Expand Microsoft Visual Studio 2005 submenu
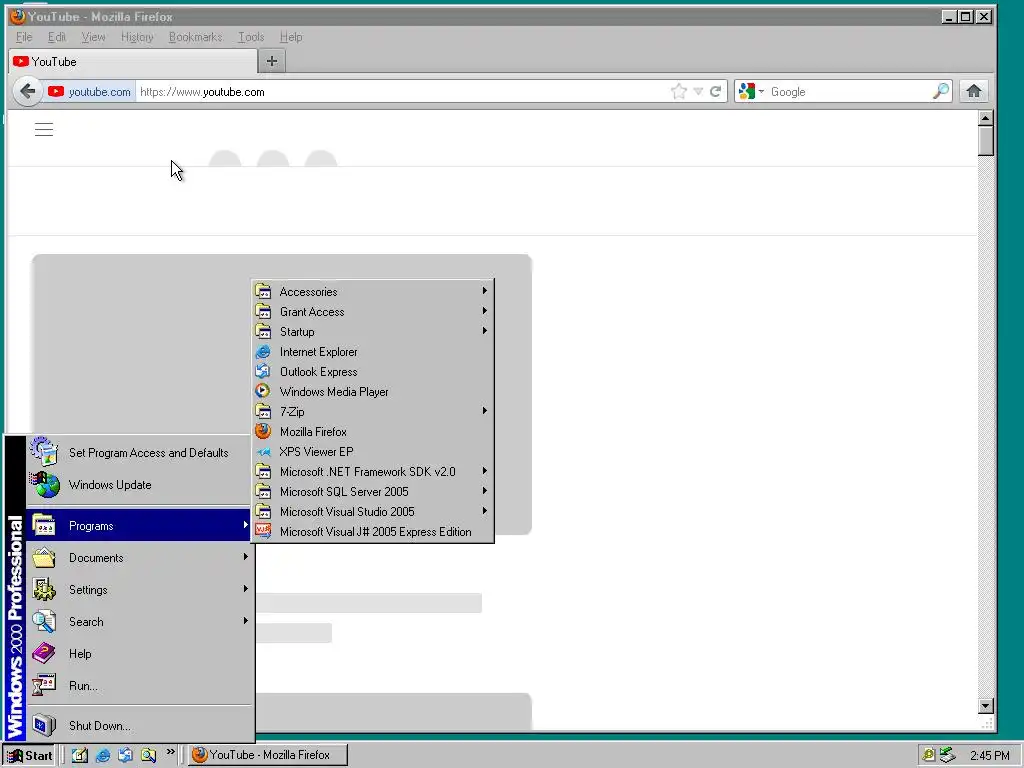This screenshot has height=768, width=1024. pyautogui.click(x=372, y=512)
